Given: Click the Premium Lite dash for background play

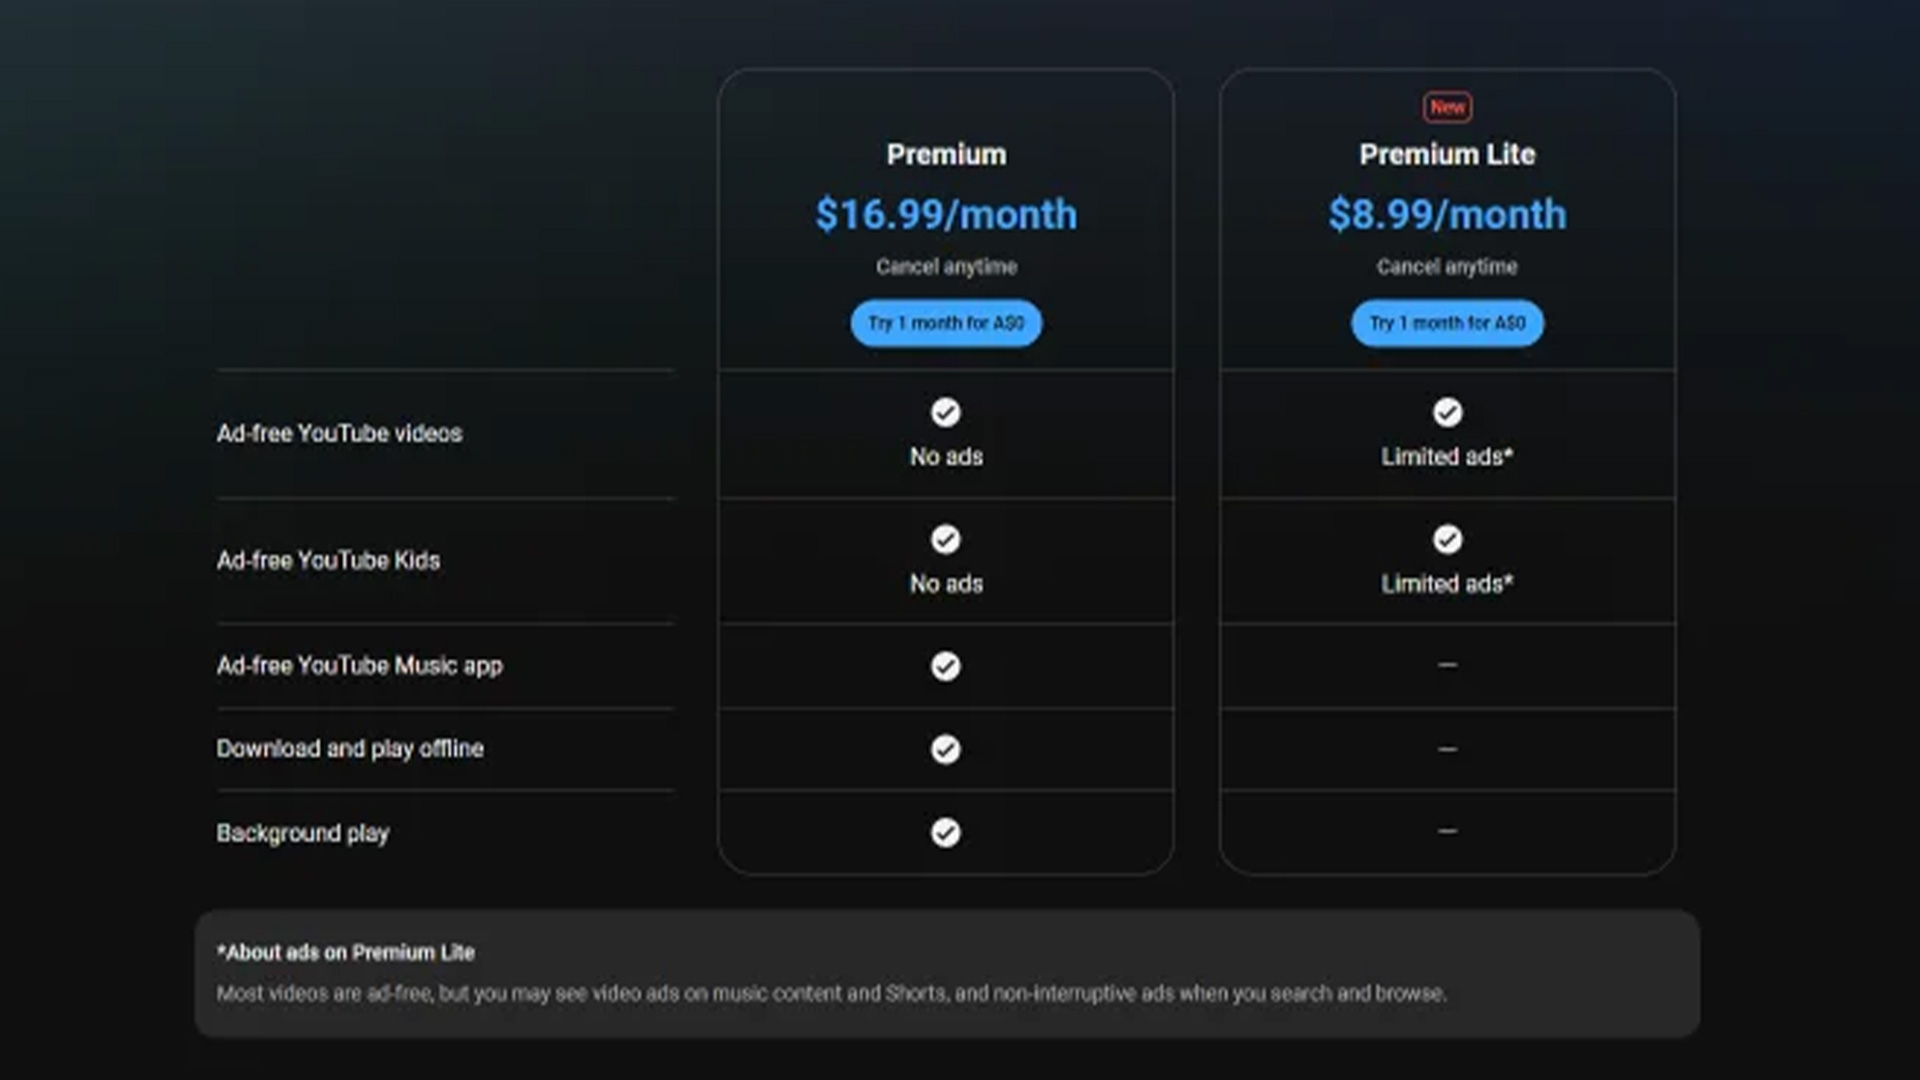Looking at the screenshot, I should click(1447, 831).
